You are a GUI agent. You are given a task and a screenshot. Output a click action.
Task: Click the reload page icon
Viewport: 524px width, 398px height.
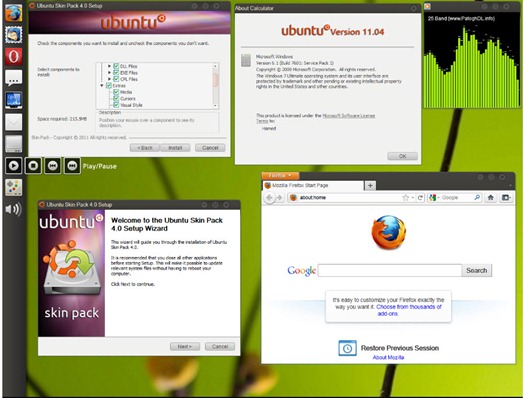coord(420,198)
